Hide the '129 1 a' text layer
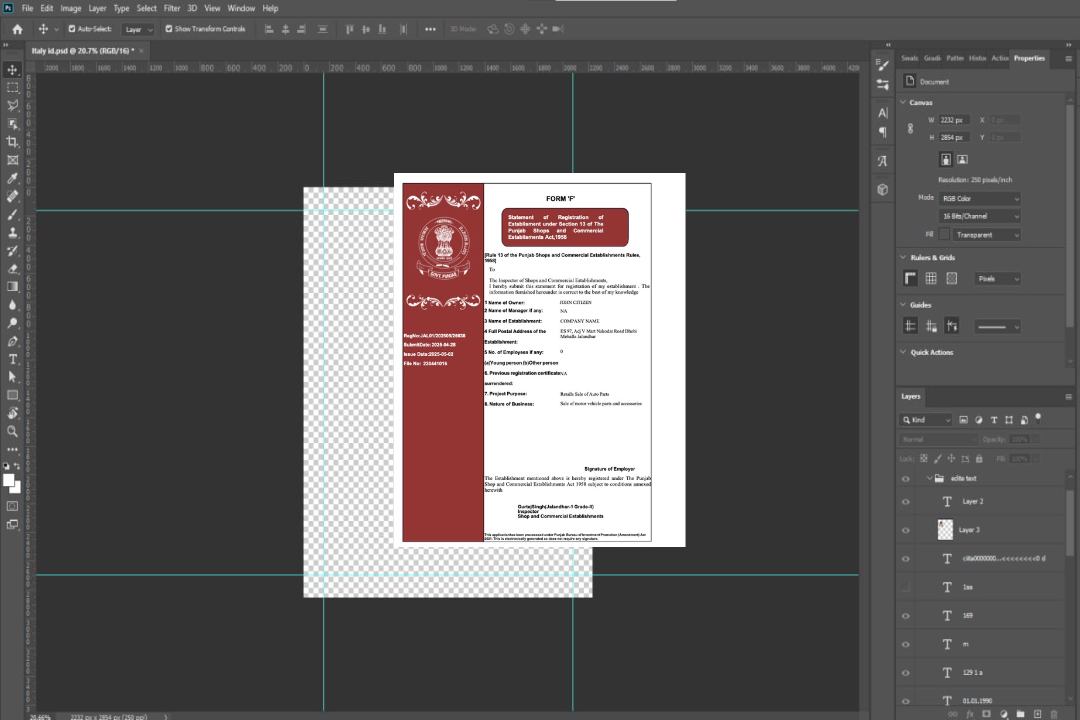 [x=906, y=673]
